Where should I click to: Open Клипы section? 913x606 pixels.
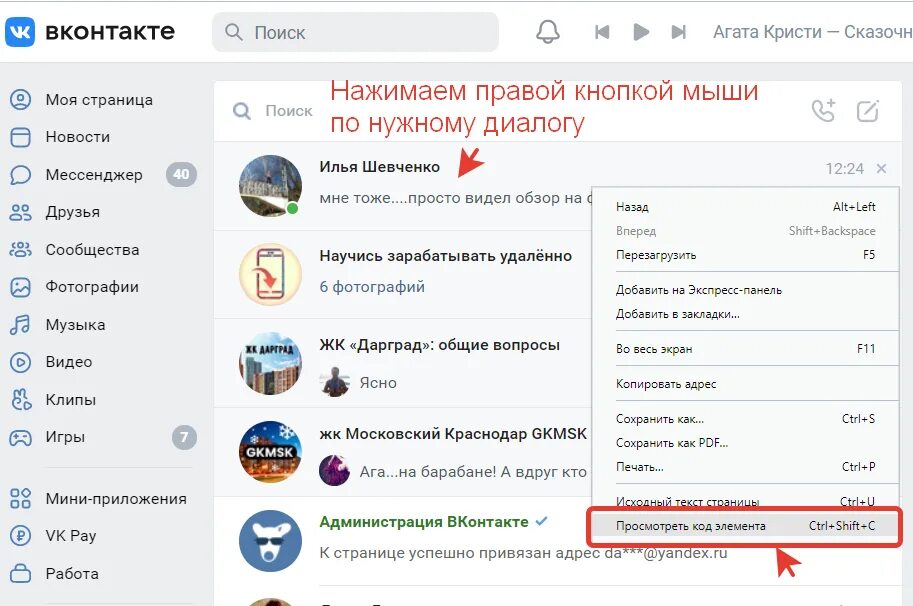(x=70, y=399)
